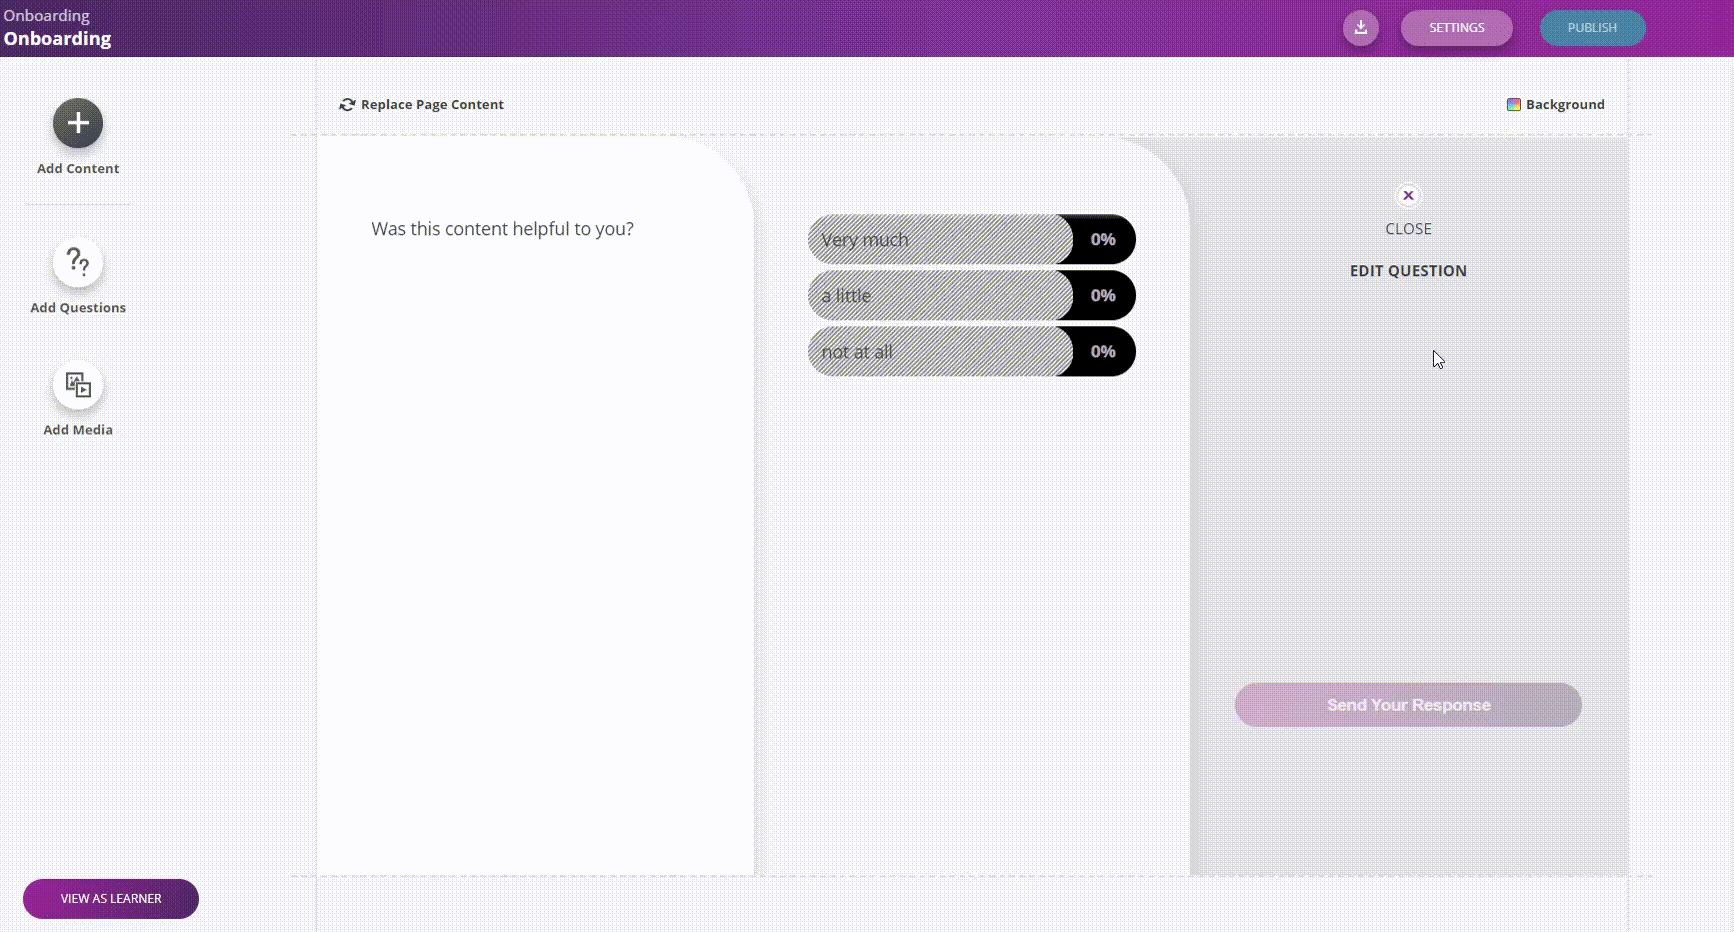Viewport: 1734px width, 932px height.
Task: Click the 0% value on 'not at all'
Action: point(1103,352)
